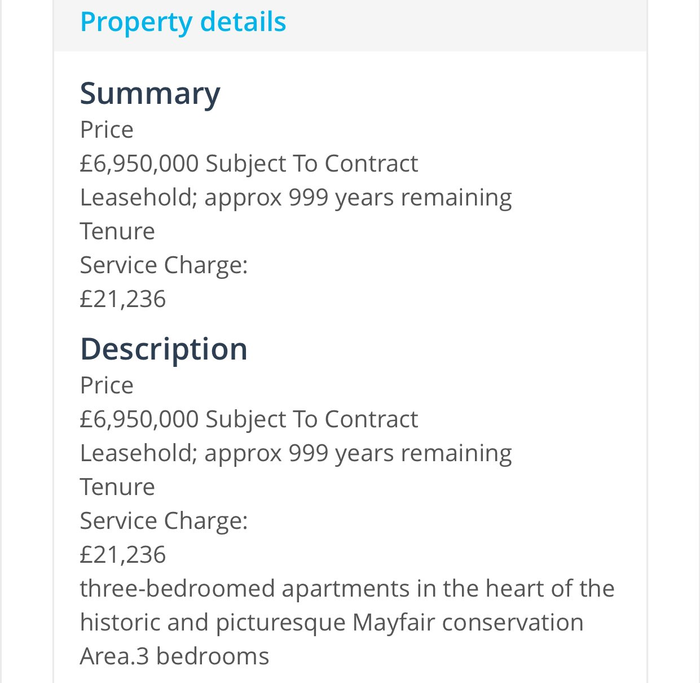The image size is (700, 683).
Task: Click the 'Area.3 bedrooms' text line
Action: coord(174,656)
